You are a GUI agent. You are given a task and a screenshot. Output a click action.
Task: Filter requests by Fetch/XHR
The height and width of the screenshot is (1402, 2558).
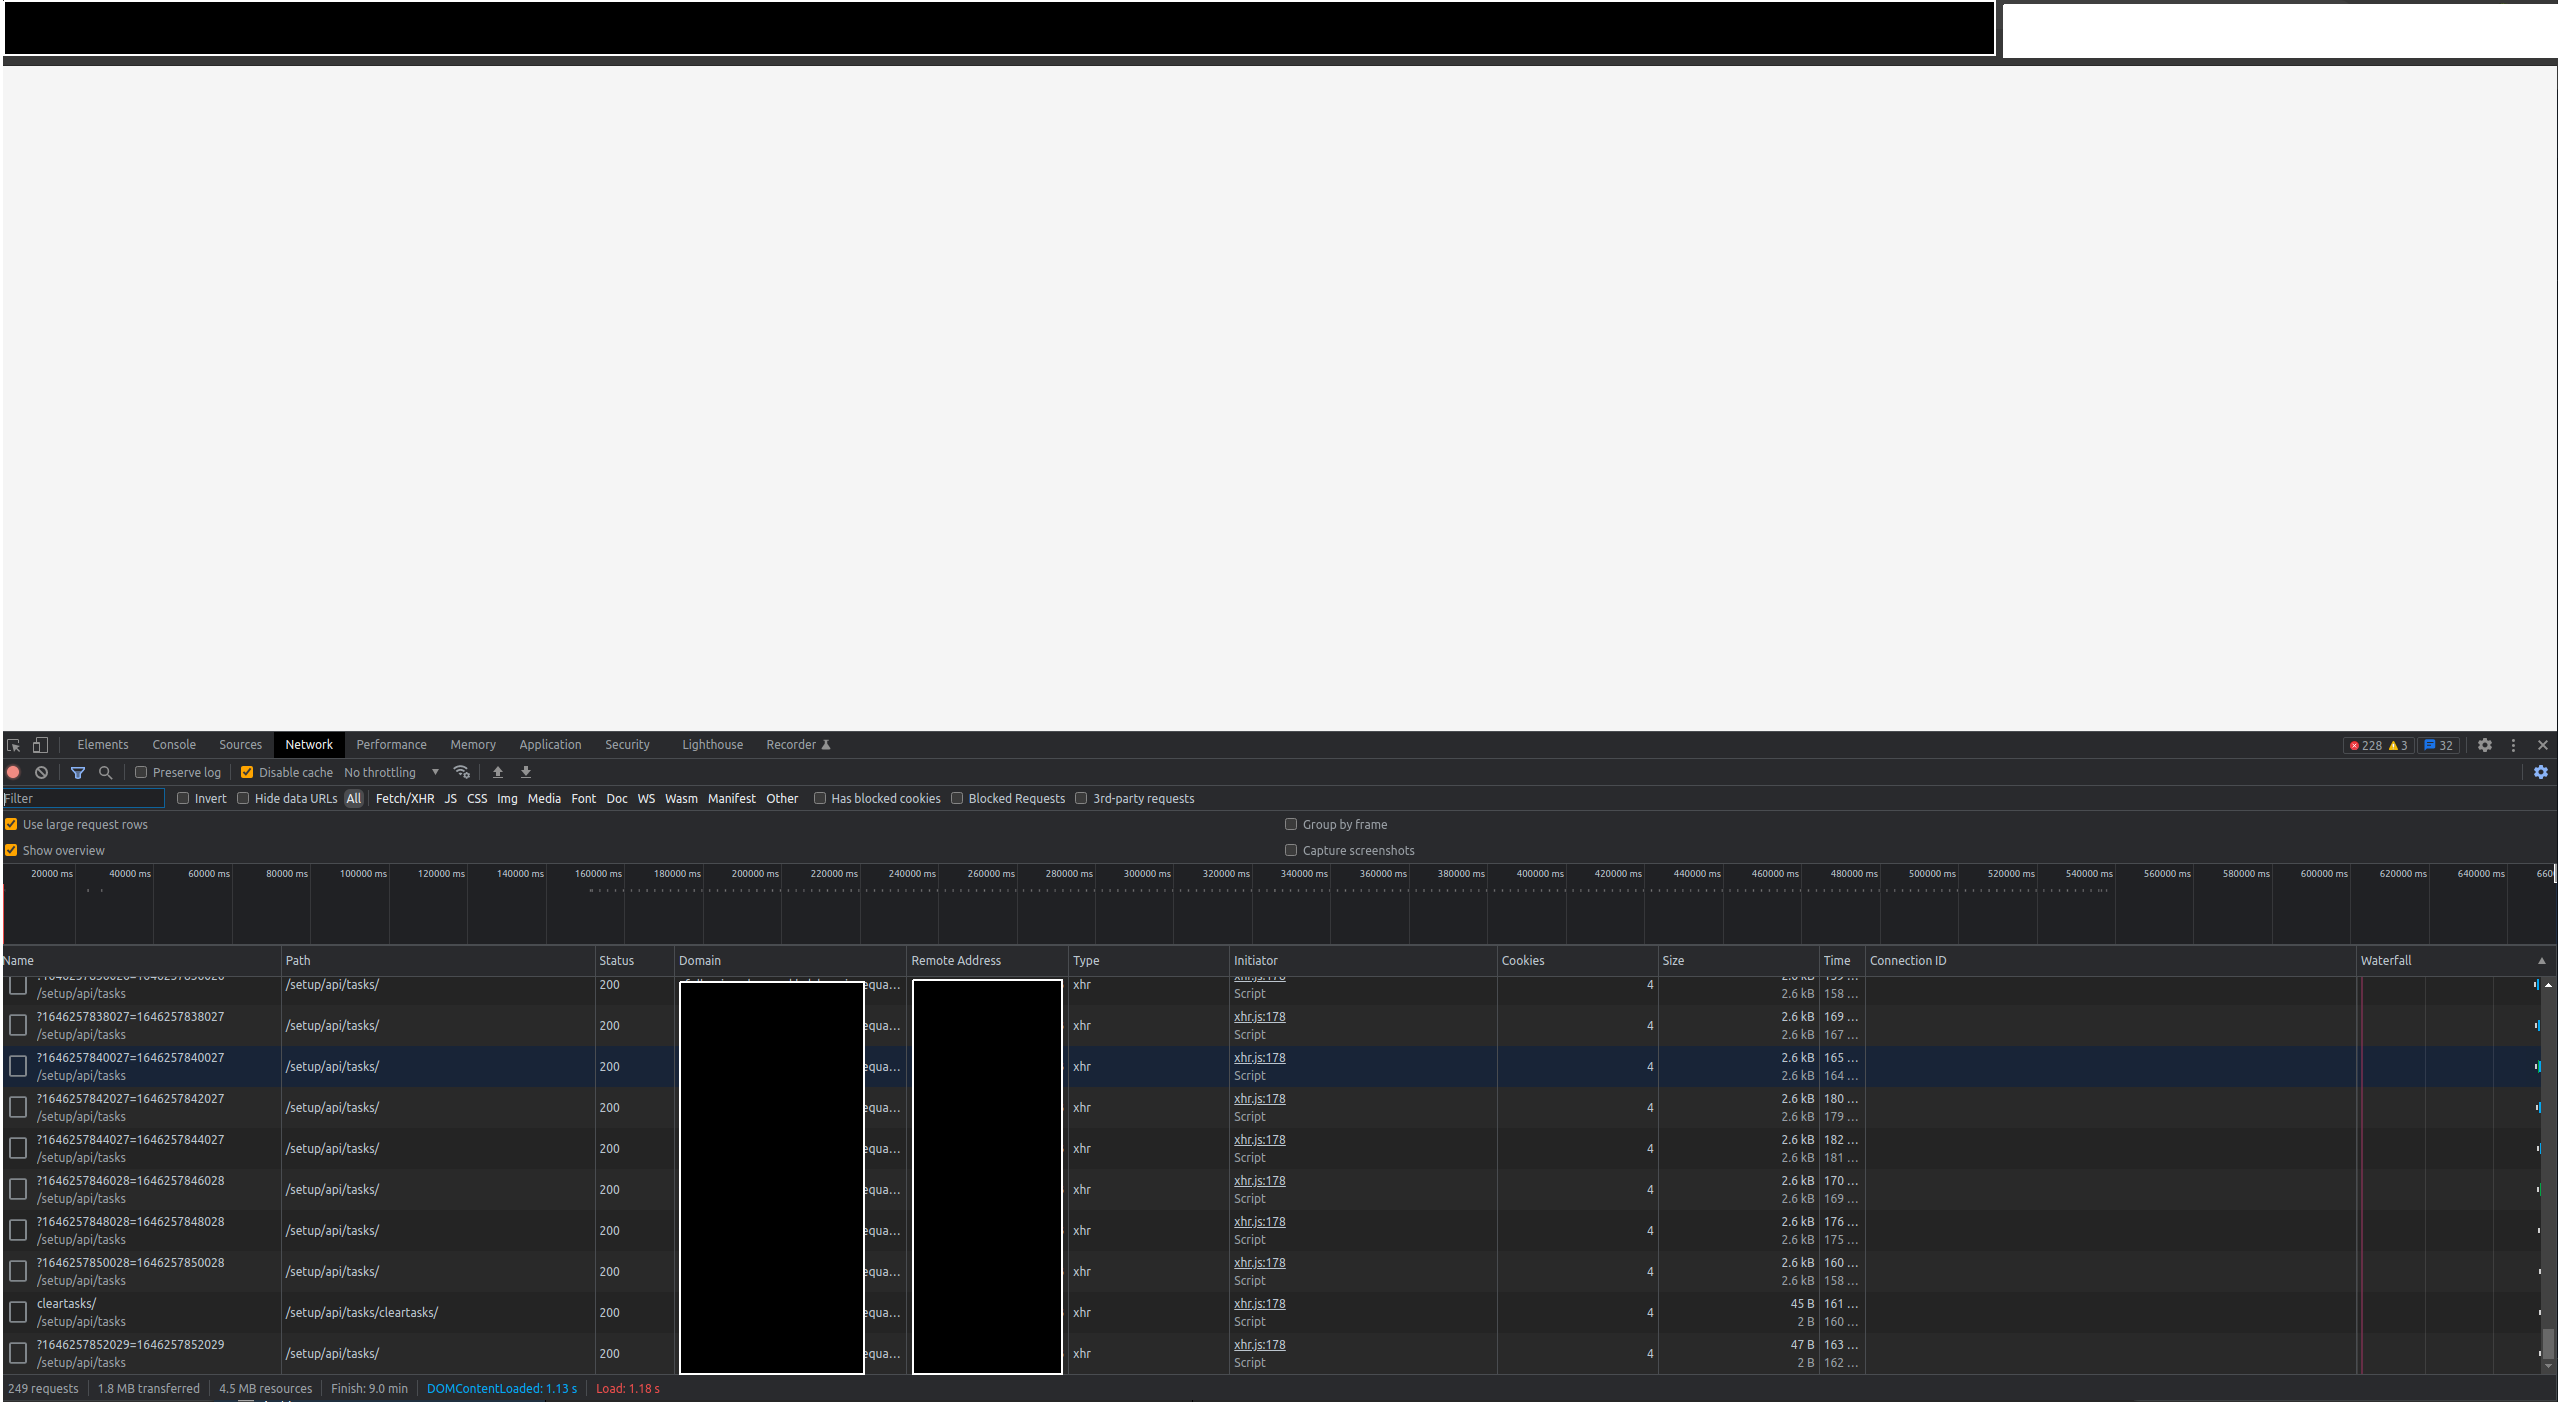tap(404, 798)
